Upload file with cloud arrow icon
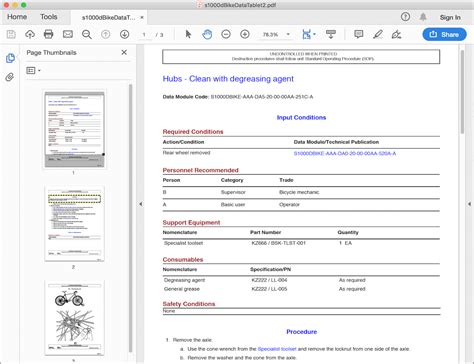The image size is (474, 364). [30, 34]
